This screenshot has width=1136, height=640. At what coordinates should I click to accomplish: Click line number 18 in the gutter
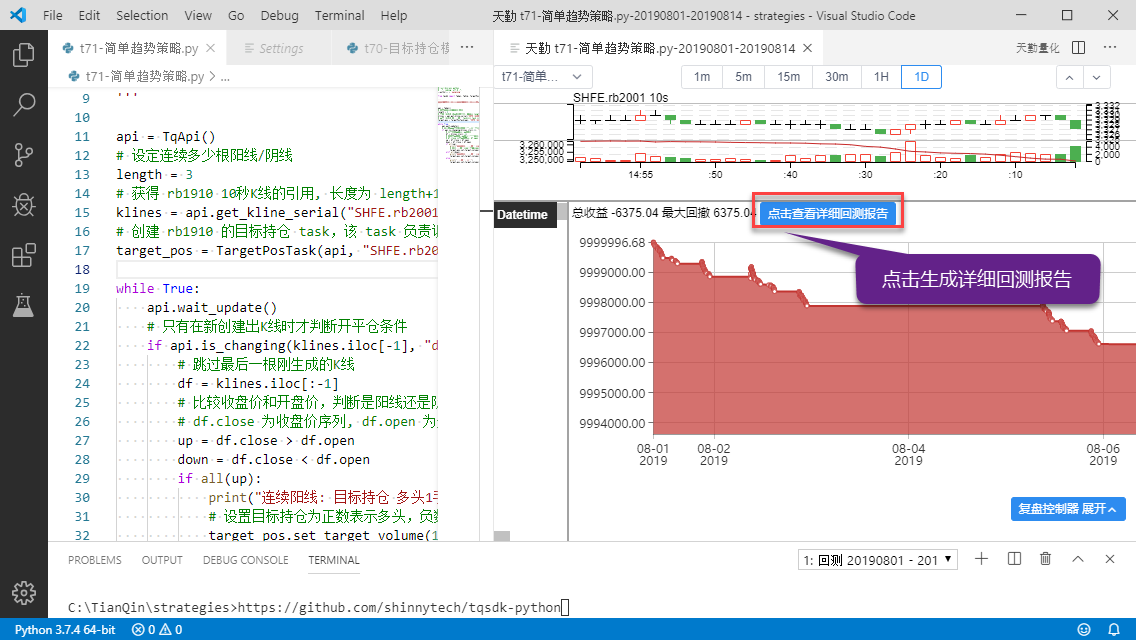pyautogui.click(x=82, y=269)
